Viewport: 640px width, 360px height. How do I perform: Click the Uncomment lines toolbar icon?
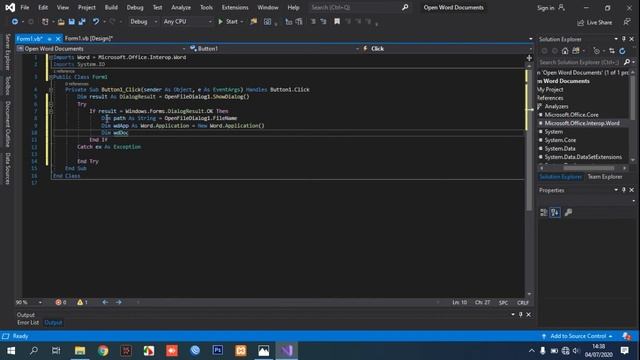pyautogui.click(x=323, y=22)
